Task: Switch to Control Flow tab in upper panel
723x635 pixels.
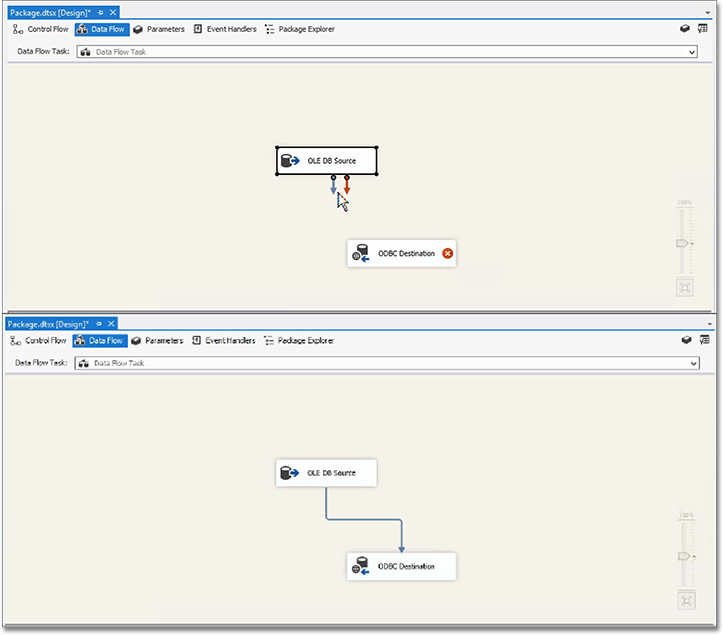Action: (41, 29)
